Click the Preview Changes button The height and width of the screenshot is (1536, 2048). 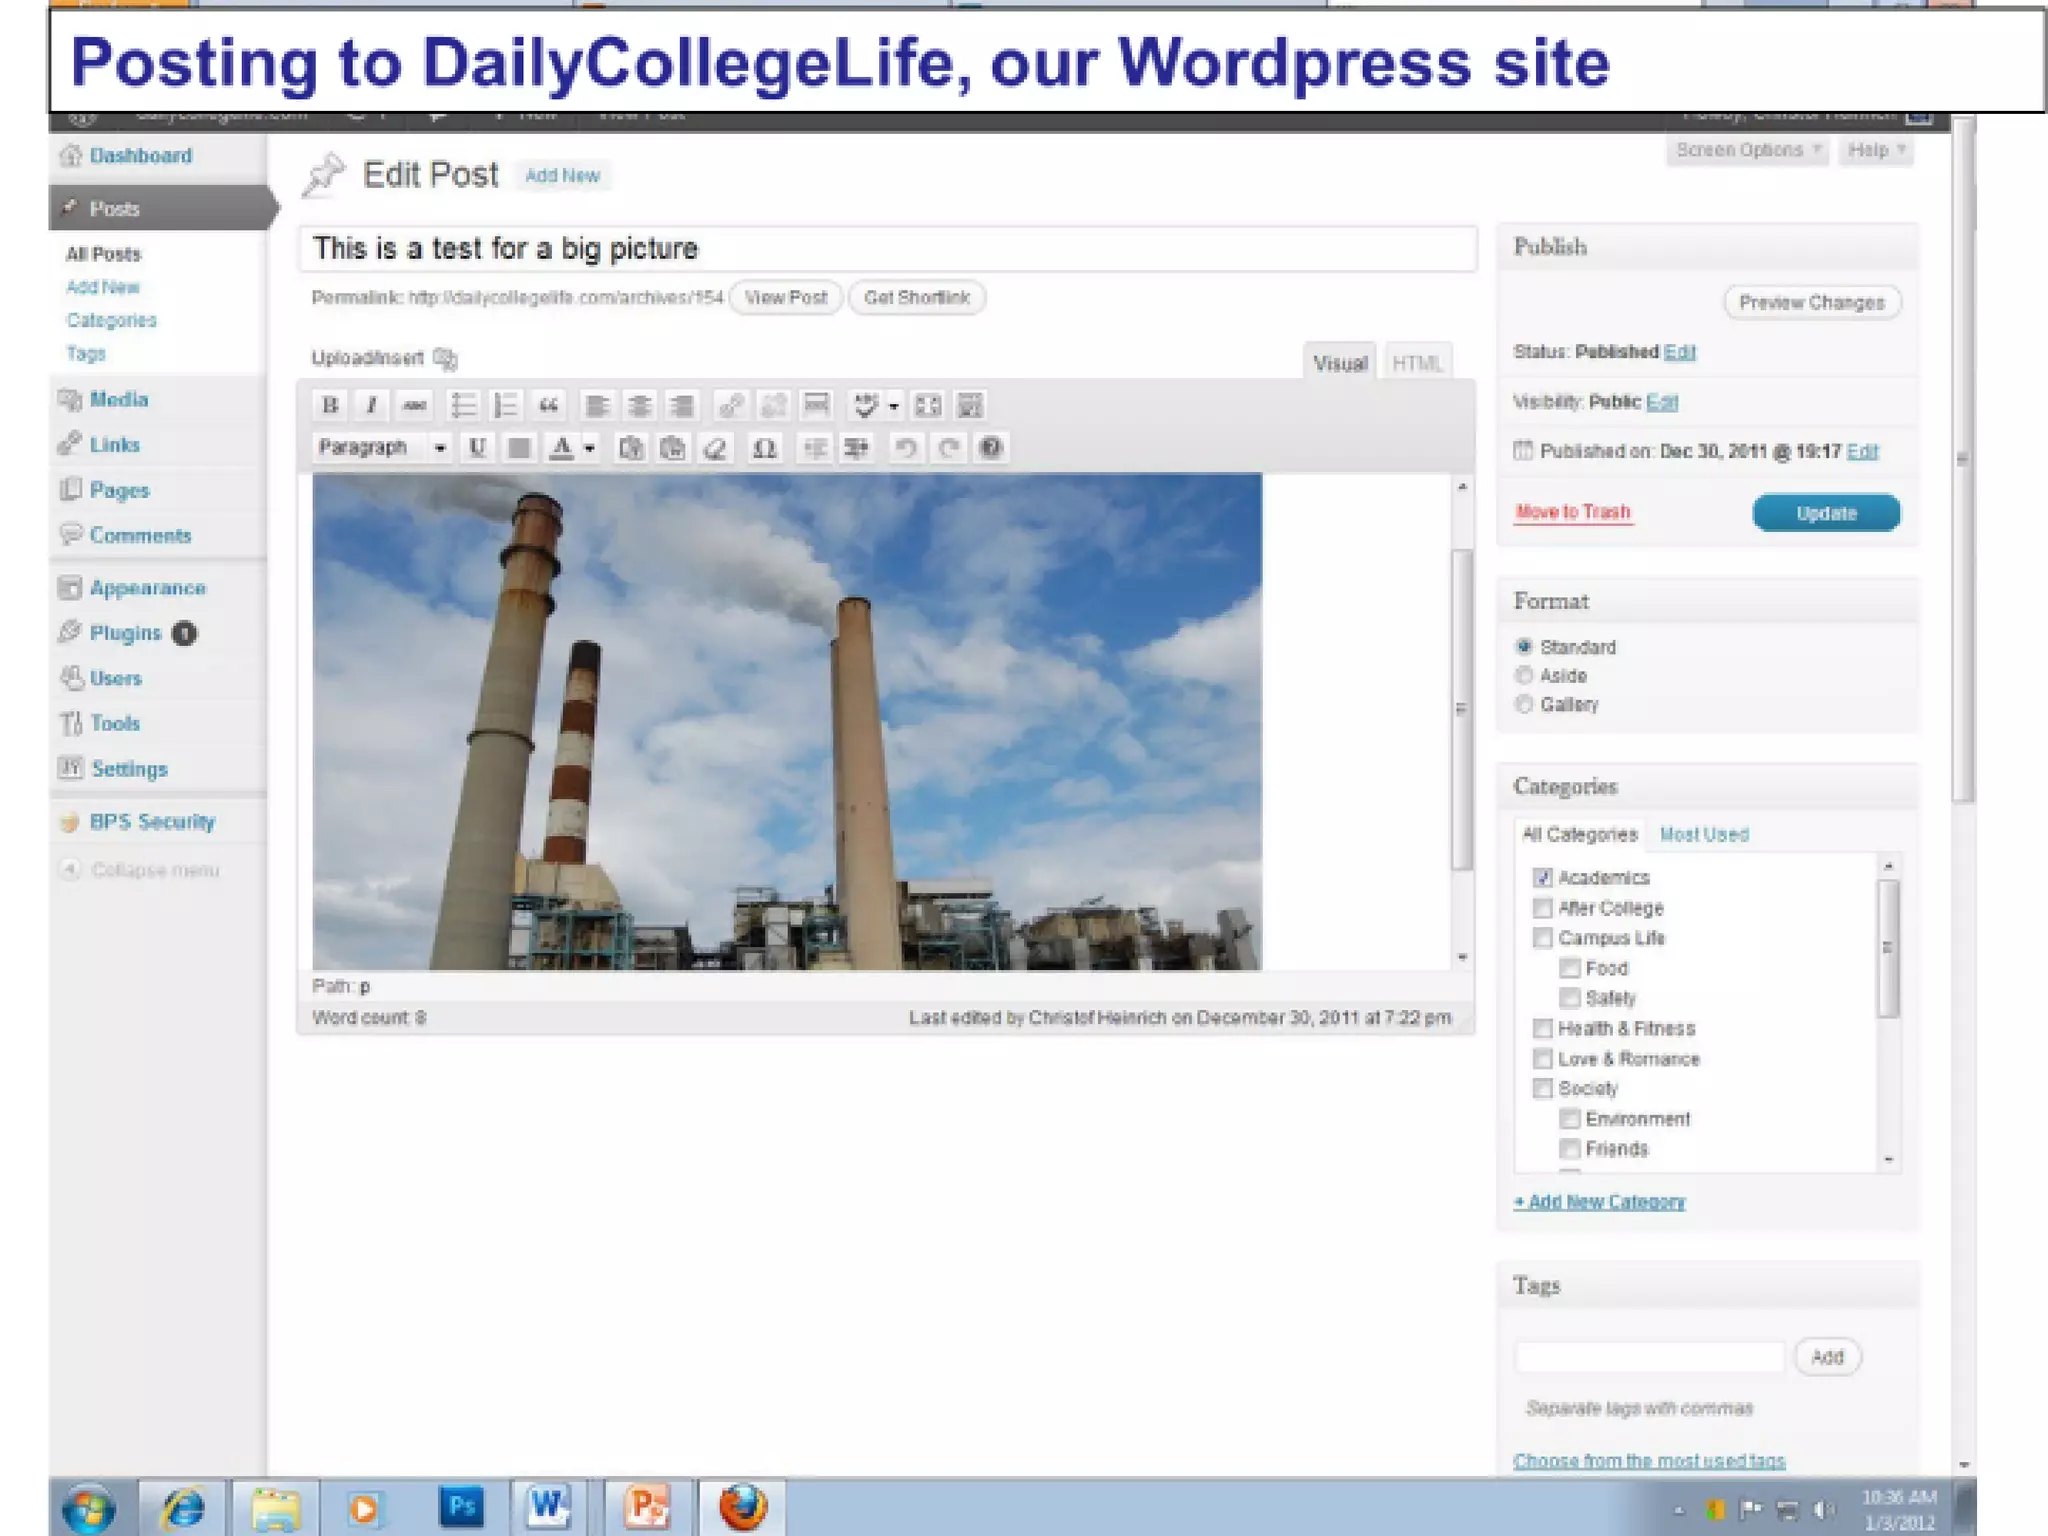click(x=1811, y=302)
